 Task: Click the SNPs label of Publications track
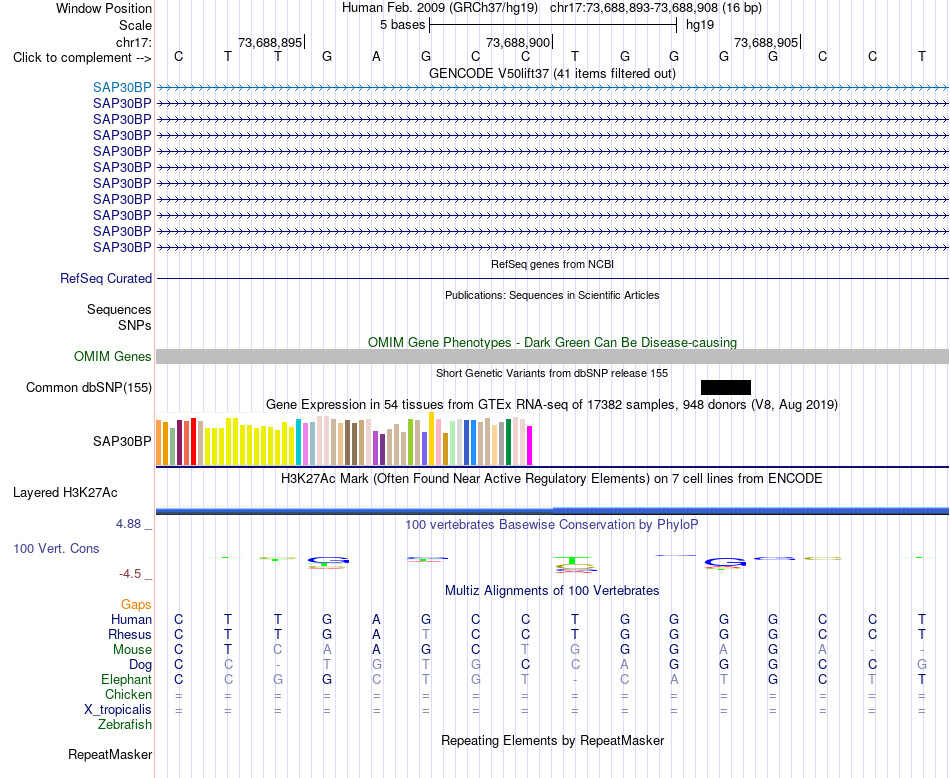tap(135, 325)
